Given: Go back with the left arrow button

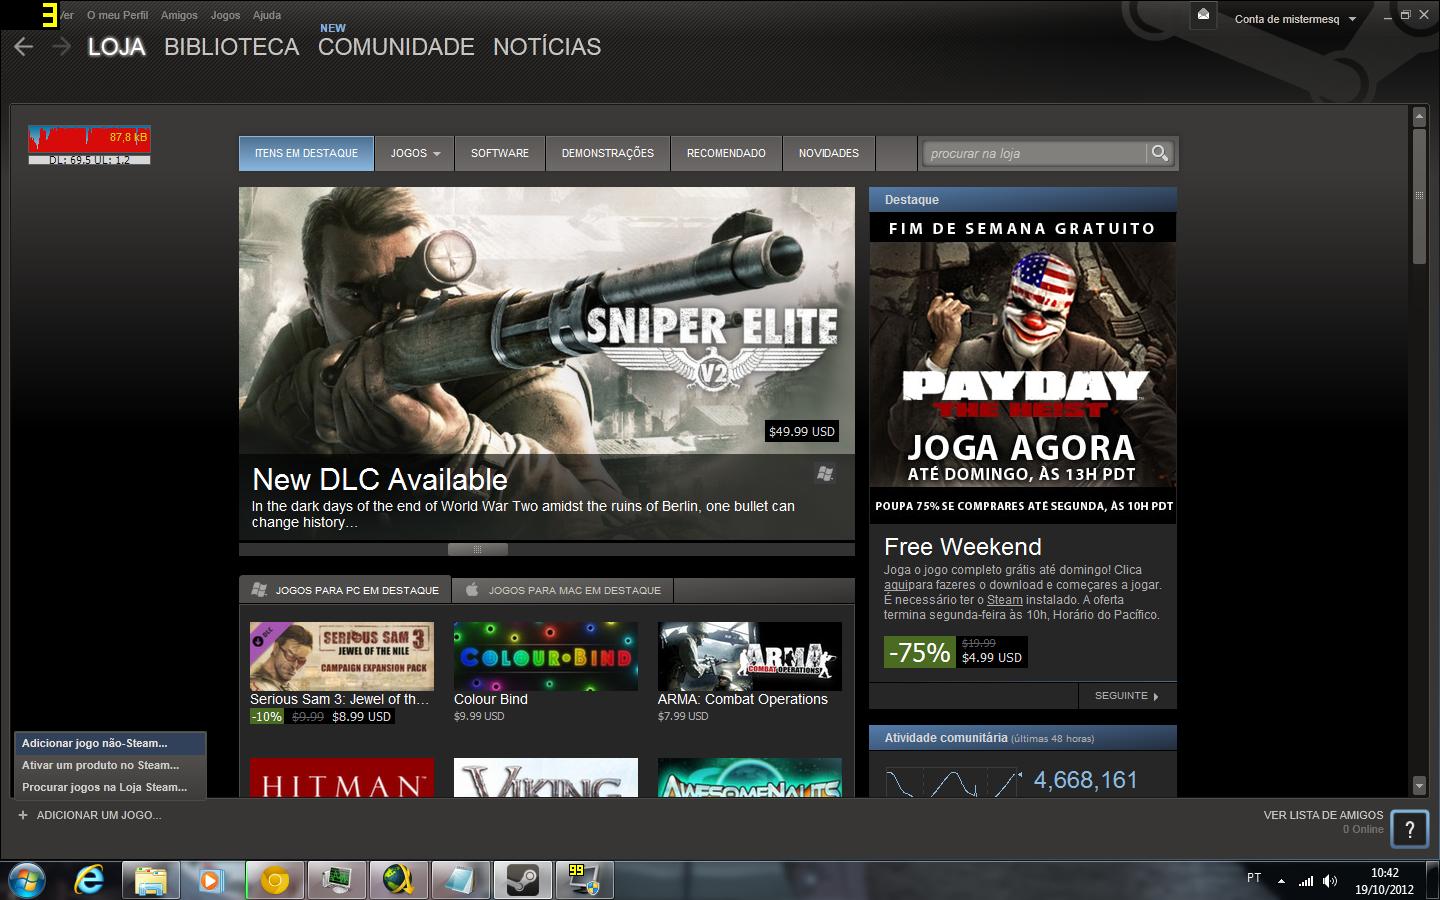Looking at the screenshot, I should pyautogui.click(x=24, y=46).
